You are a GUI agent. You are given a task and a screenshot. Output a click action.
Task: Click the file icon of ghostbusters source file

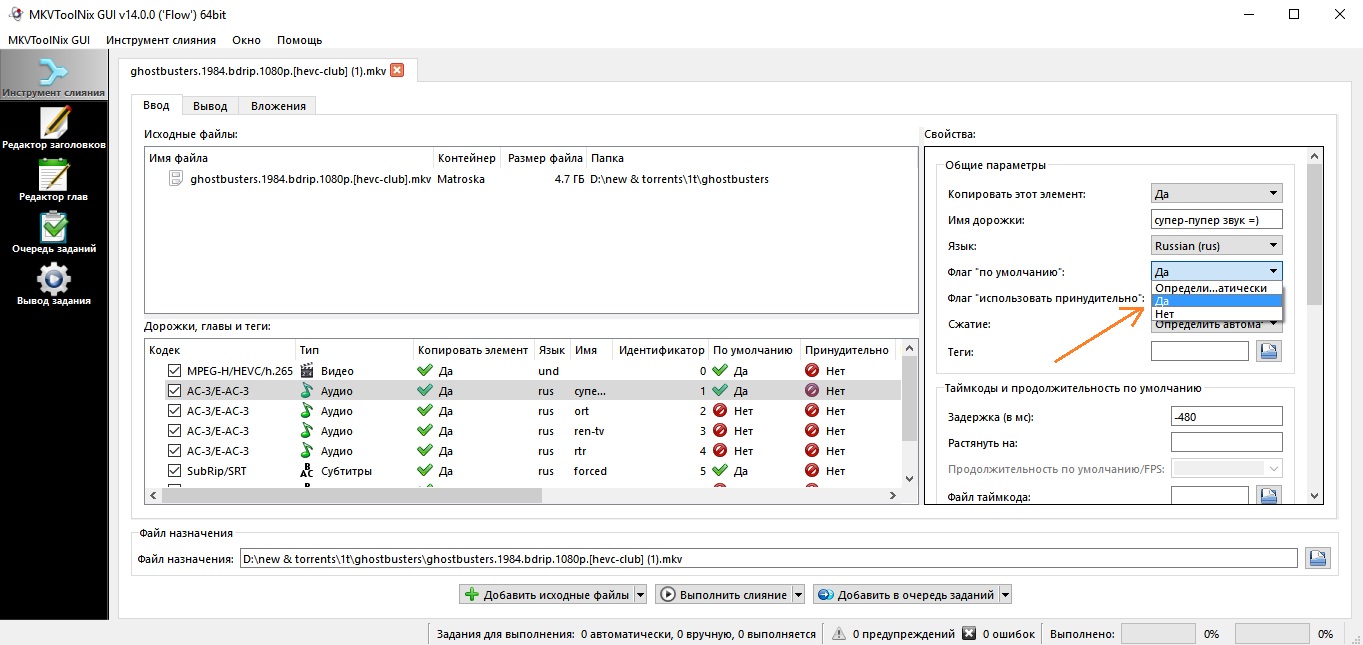(177, 179)
